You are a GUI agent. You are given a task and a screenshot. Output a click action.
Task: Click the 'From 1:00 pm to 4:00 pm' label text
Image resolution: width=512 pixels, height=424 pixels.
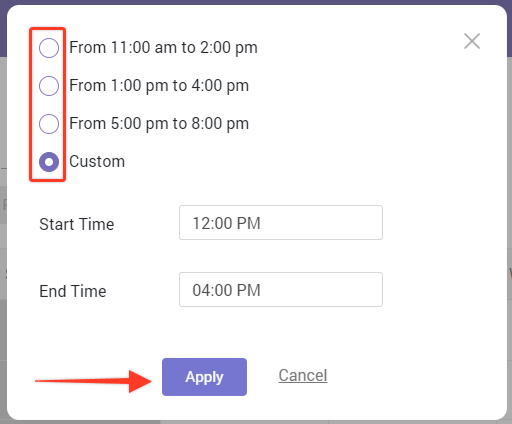[x=159, y=86]
